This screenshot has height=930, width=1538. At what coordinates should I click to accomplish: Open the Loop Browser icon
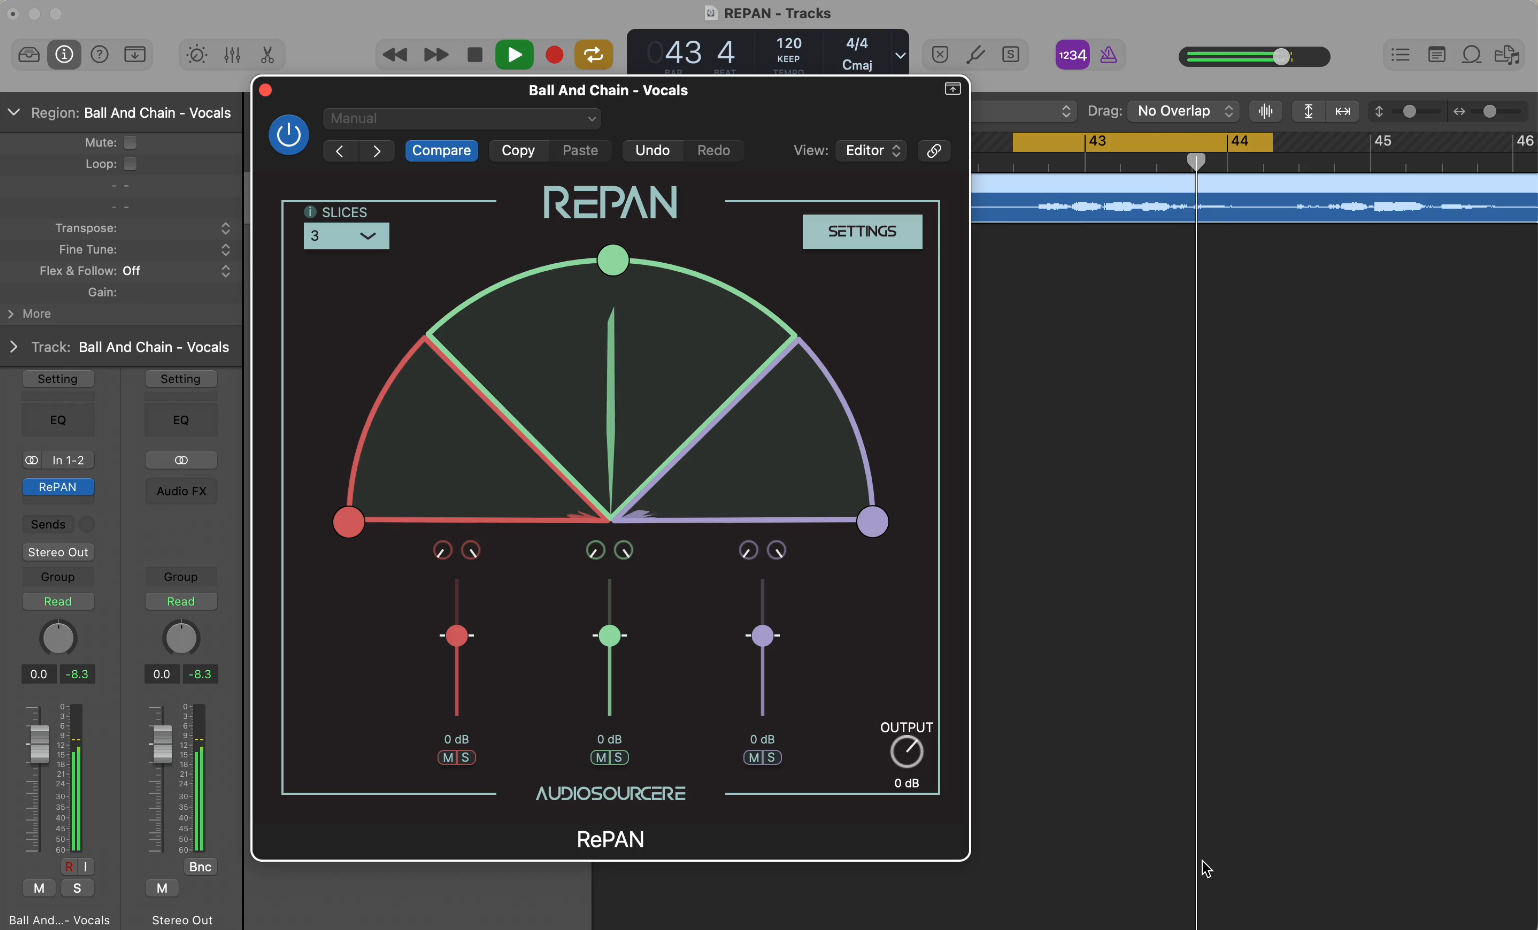point(1471,54)
